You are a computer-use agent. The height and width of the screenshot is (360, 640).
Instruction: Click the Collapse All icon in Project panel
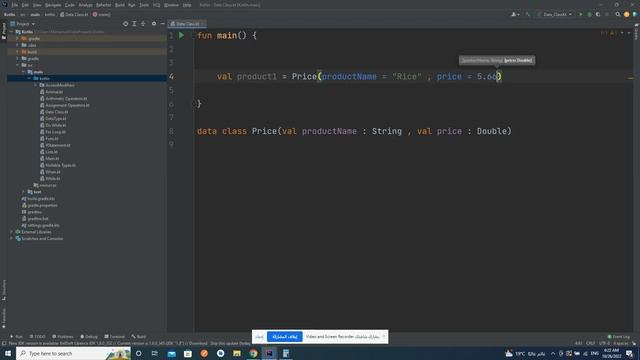coord(143,24)
